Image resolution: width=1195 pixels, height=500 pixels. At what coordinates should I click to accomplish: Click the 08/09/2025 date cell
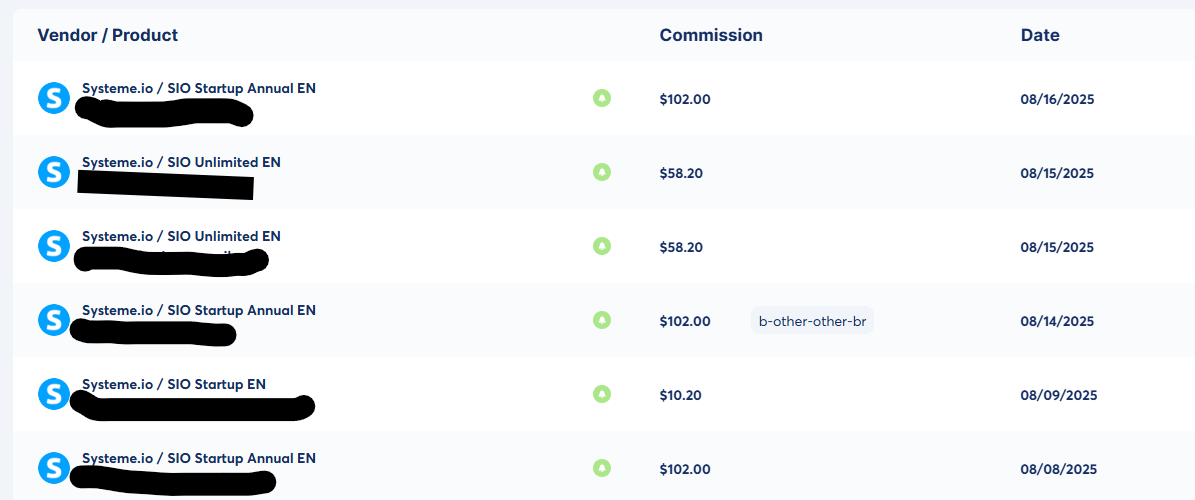point(1059,395)
